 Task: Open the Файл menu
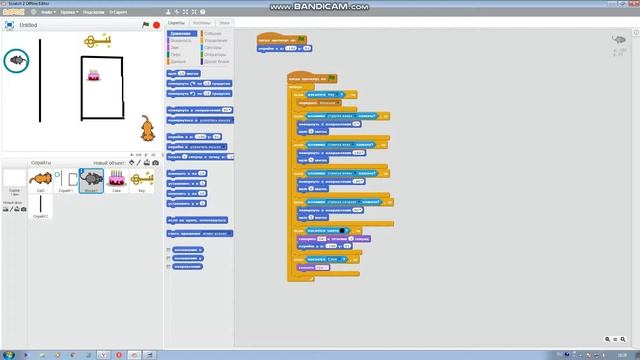pyautogui.click(x=48, y=12)
